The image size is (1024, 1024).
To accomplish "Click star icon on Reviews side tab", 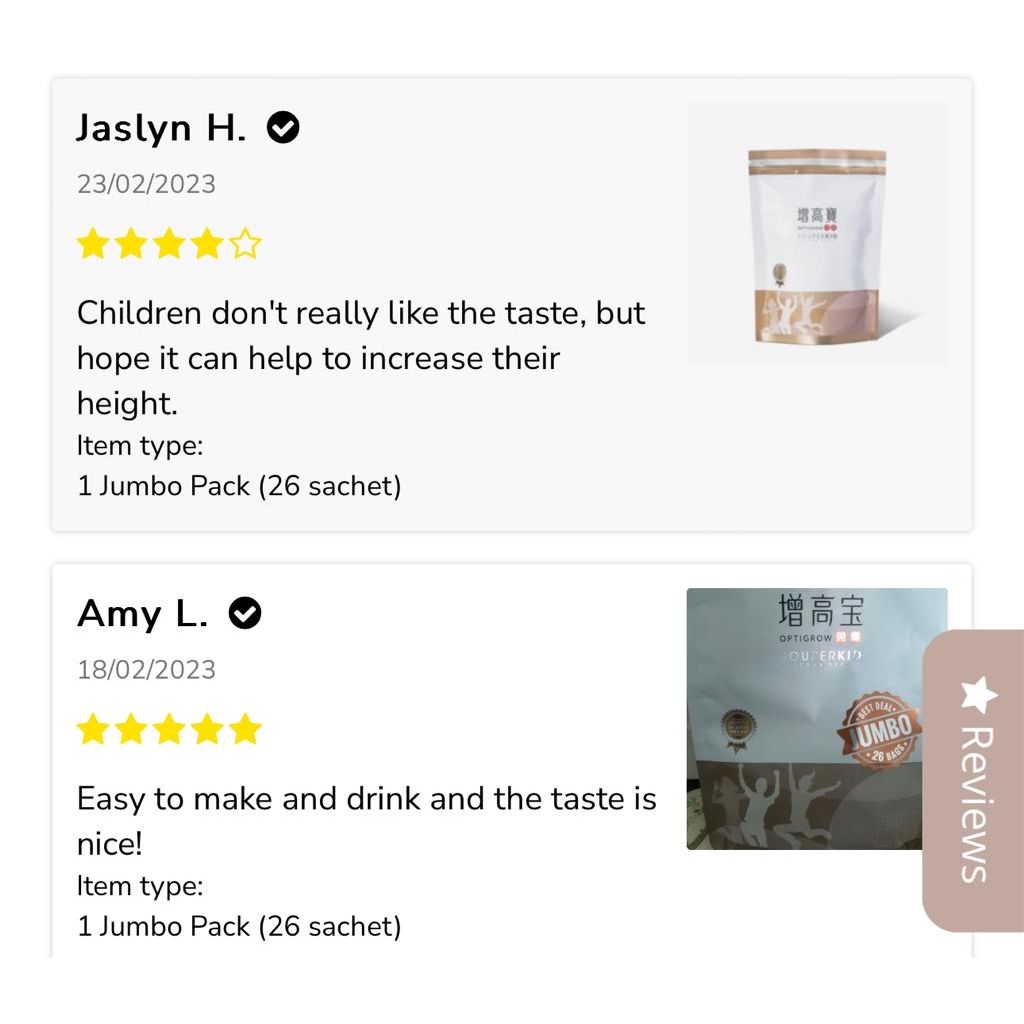I will [978, 694].
